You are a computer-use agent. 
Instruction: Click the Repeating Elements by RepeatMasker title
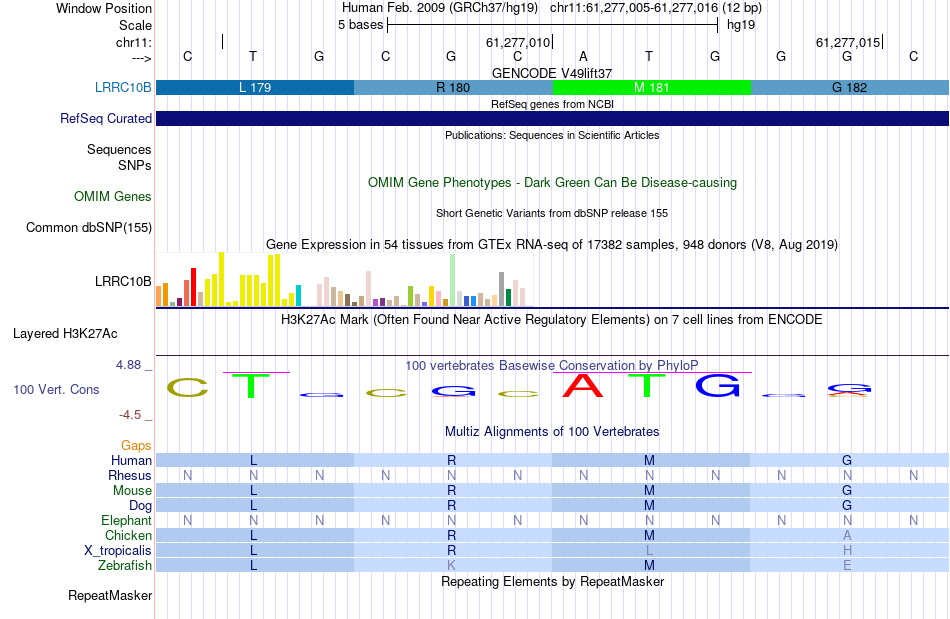pyautogui.click(x=552, y=581)
